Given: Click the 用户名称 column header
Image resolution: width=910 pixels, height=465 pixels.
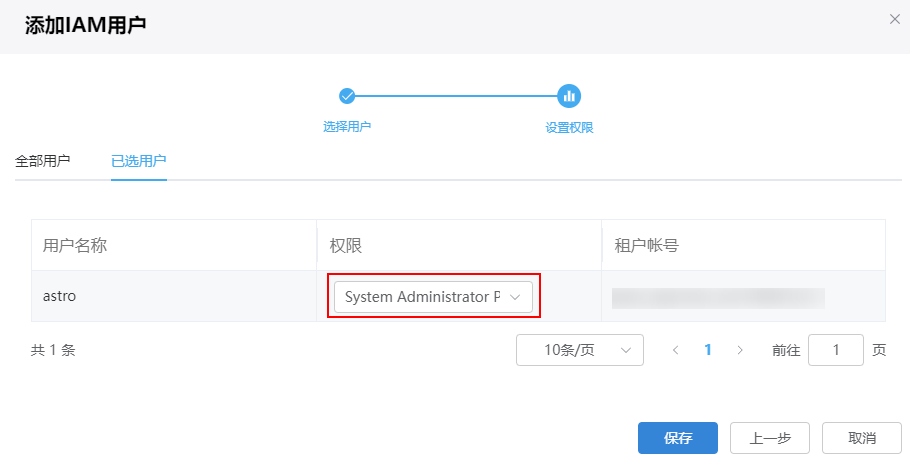Looking at the screenshot, I should coord(75,245).
